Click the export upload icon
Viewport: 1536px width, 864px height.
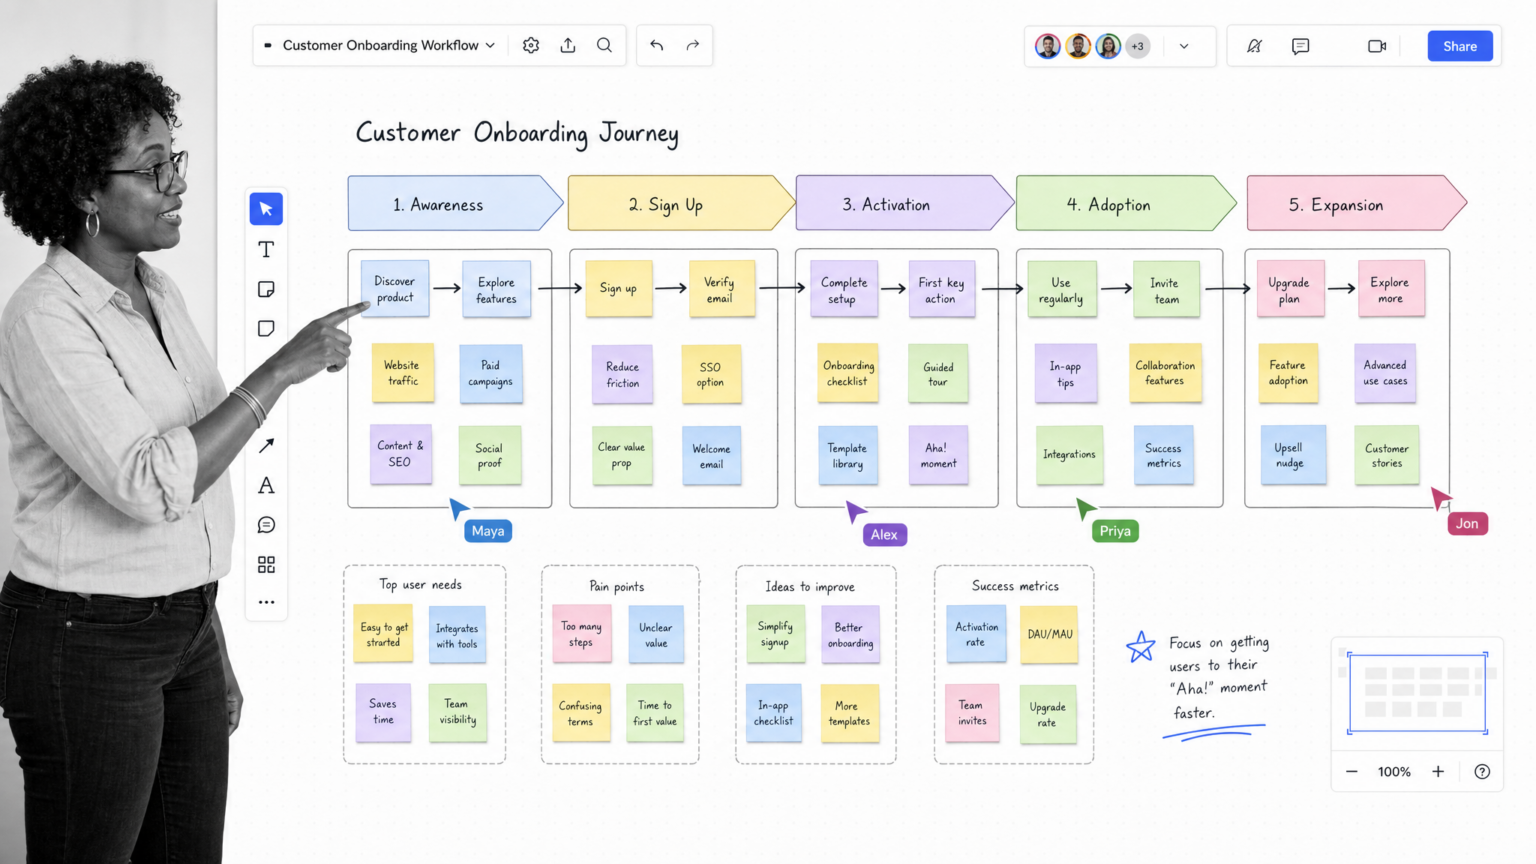coord(568,45)
